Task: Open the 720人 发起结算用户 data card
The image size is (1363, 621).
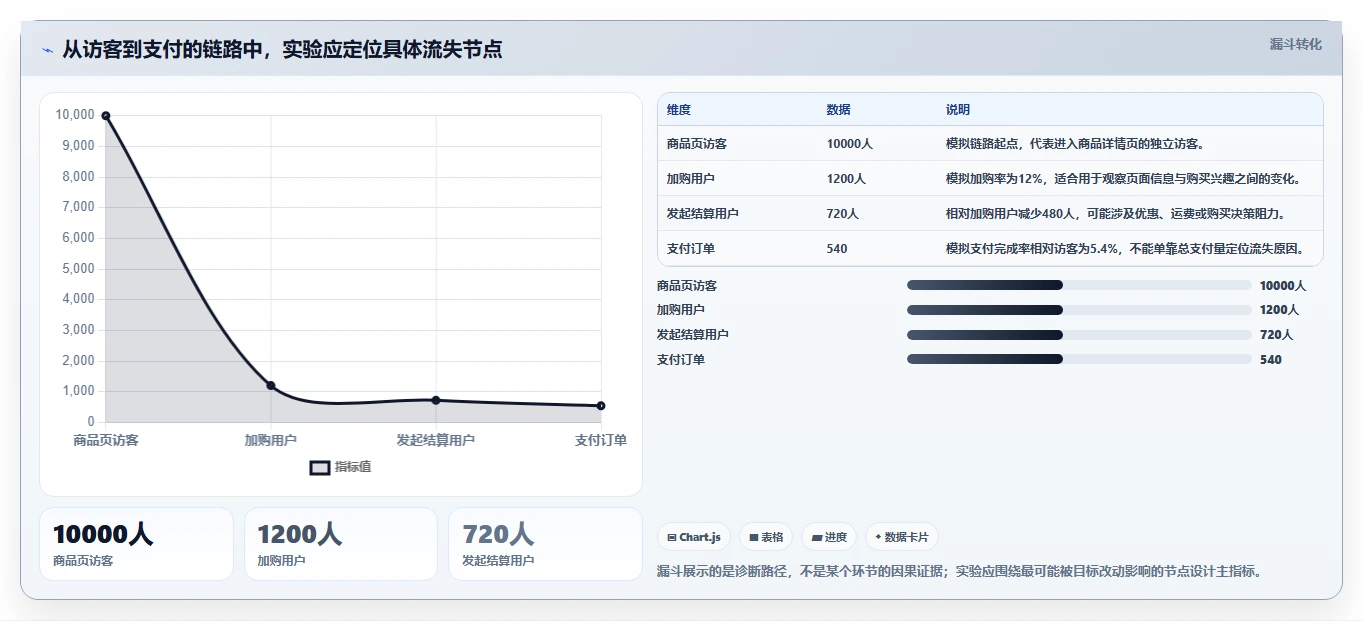Action: [x=545, y=544]
